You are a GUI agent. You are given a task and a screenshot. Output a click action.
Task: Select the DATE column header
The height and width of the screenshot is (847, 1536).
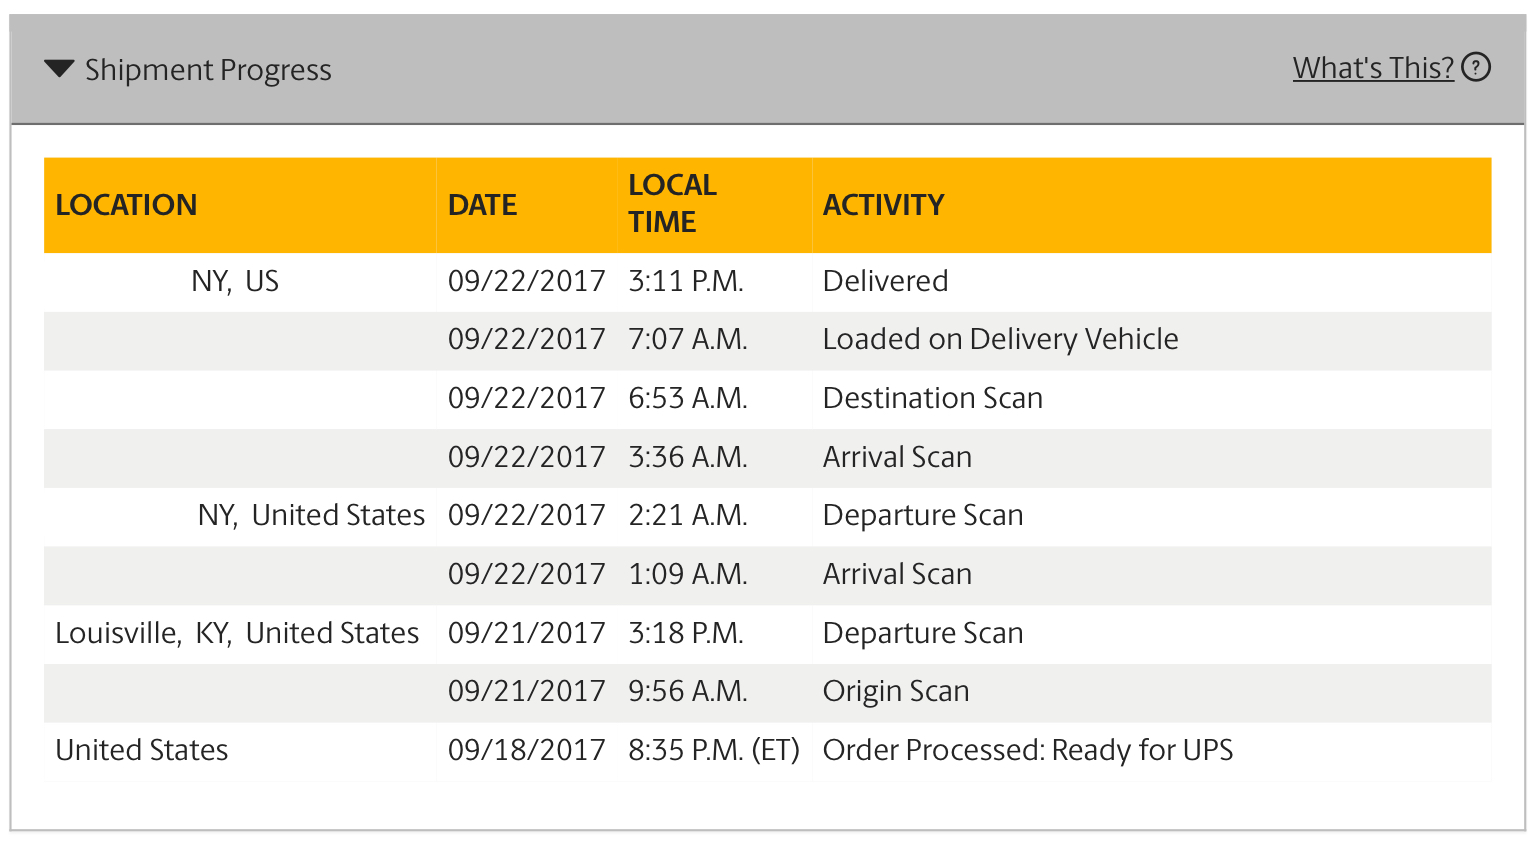(x=482, y=205)
